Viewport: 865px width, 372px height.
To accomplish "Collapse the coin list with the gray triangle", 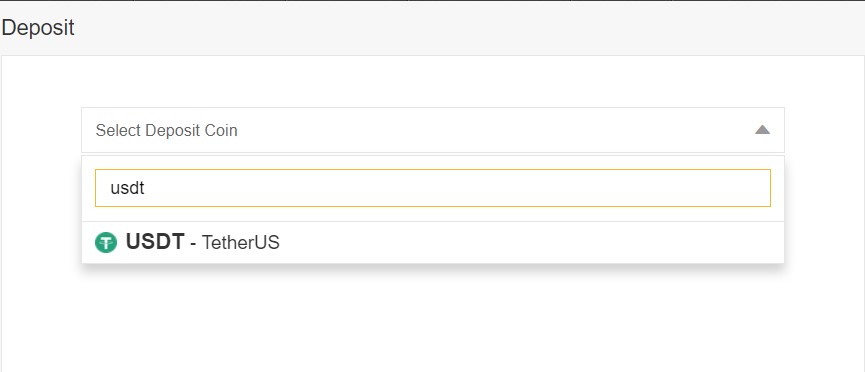I will pyautogui.click(x=762, y=130).
